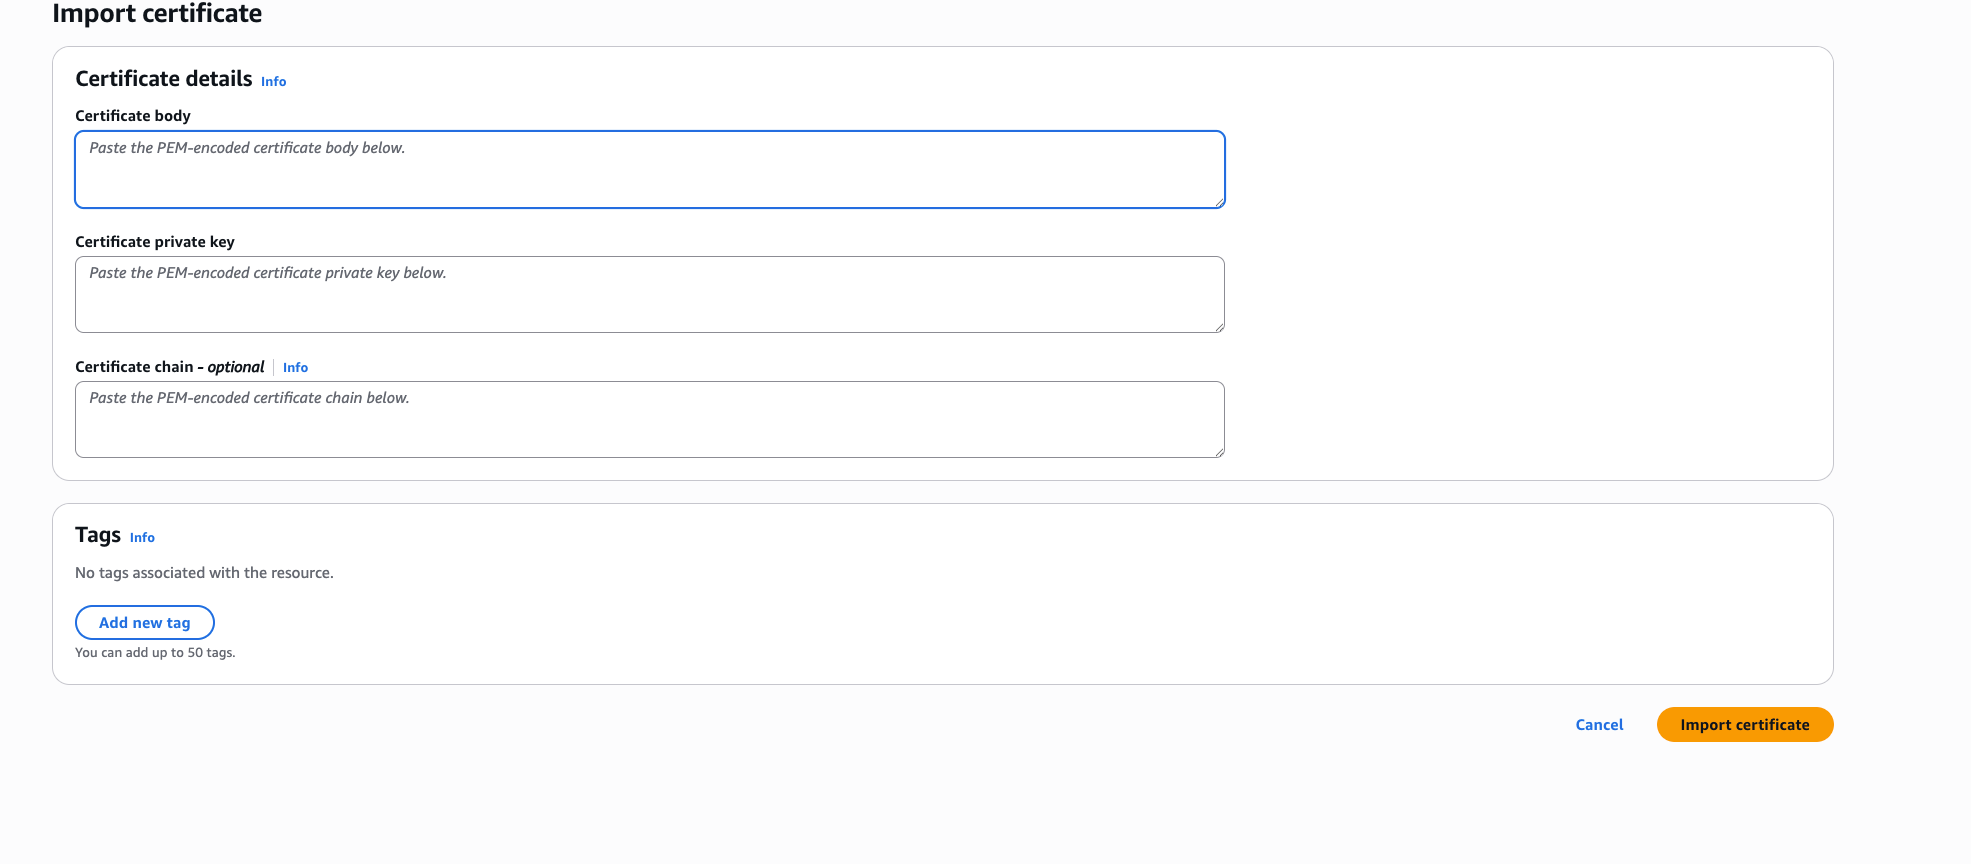Submit with the Import certificate button
This screenshot has height=864, width=1971.
tap(1744, 725)
